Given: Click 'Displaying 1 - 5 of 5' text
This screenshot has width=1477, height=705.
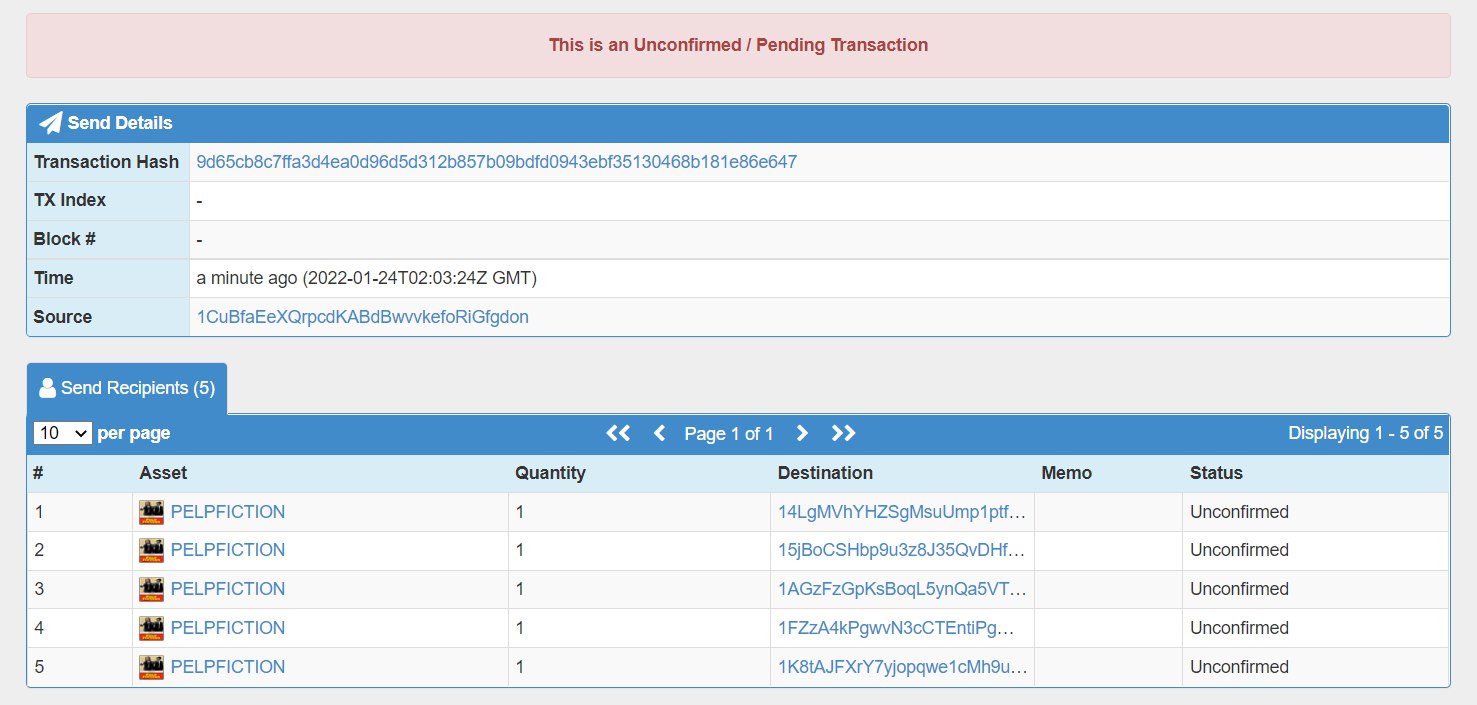Looking at the screenshot, I should [x=1365, y=433].
